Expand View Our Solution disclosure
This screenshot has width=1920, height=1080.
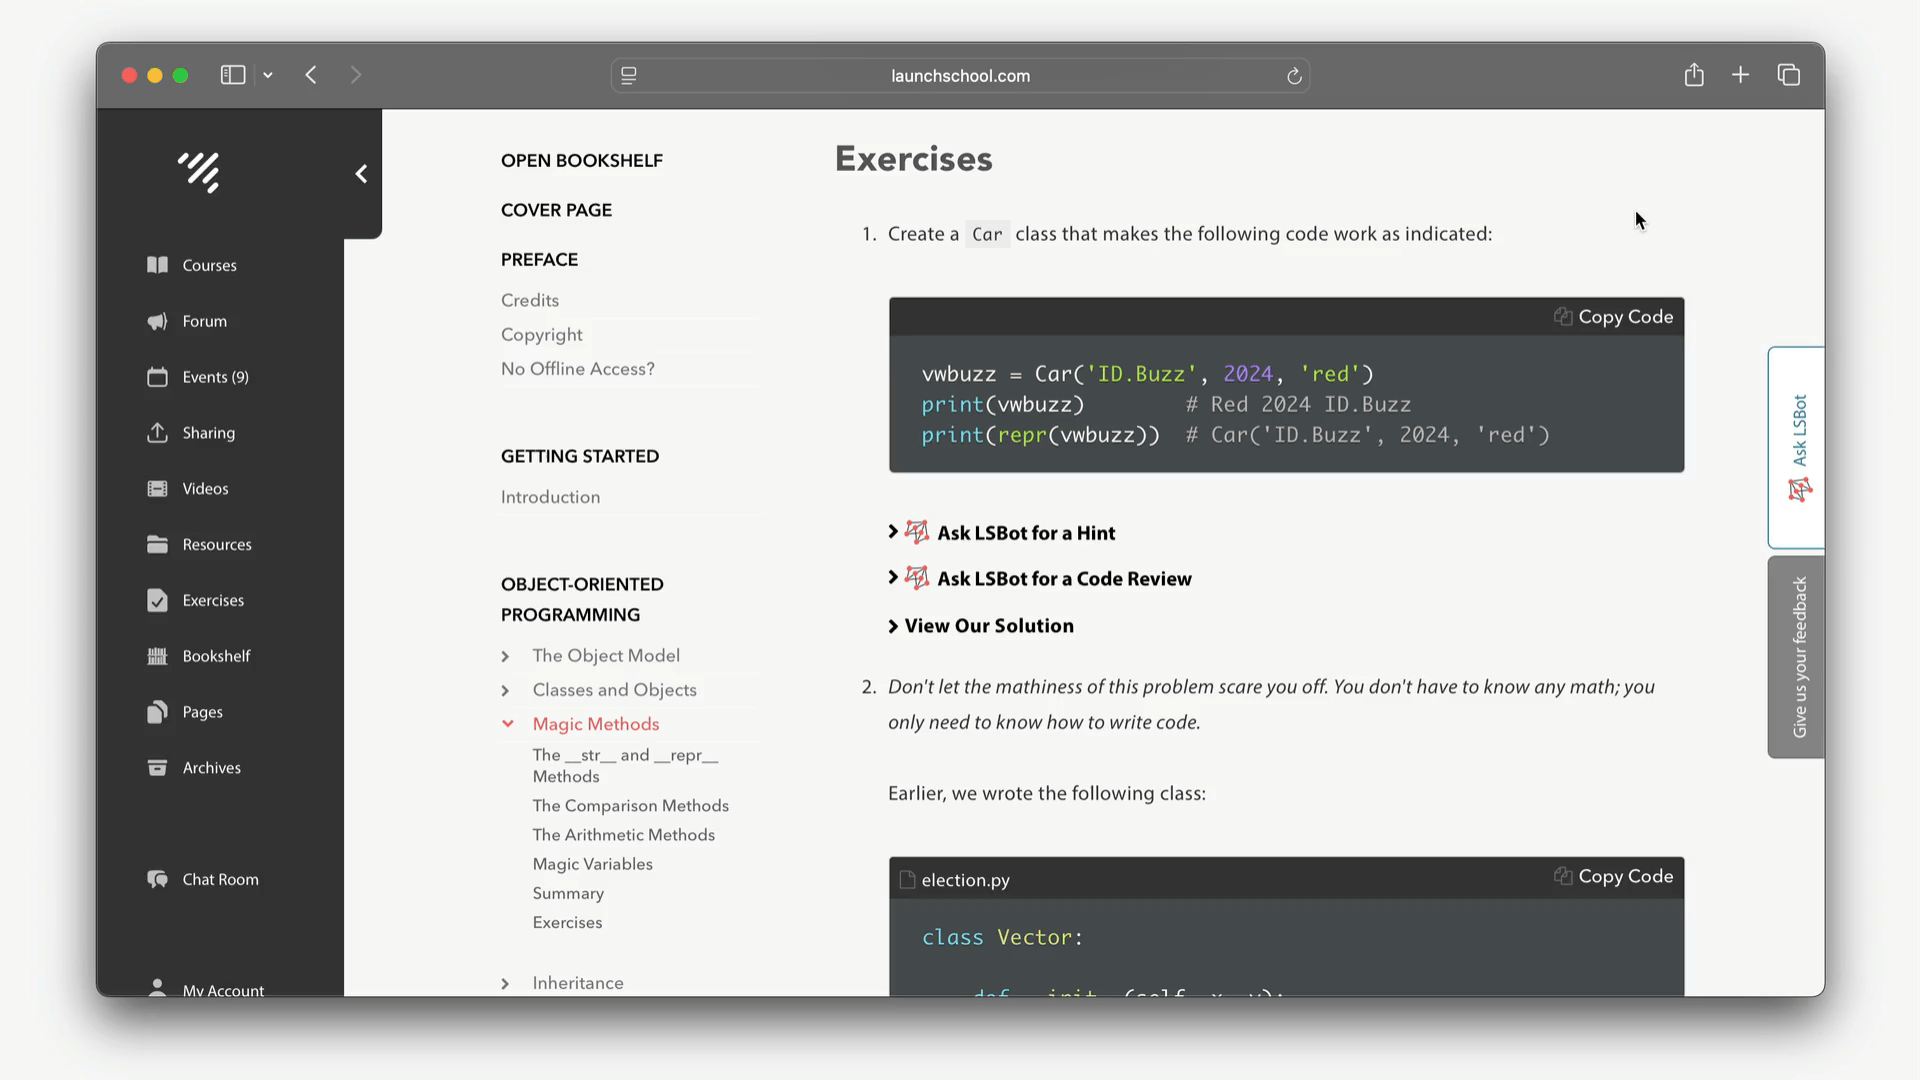click(x=988, y=626)
